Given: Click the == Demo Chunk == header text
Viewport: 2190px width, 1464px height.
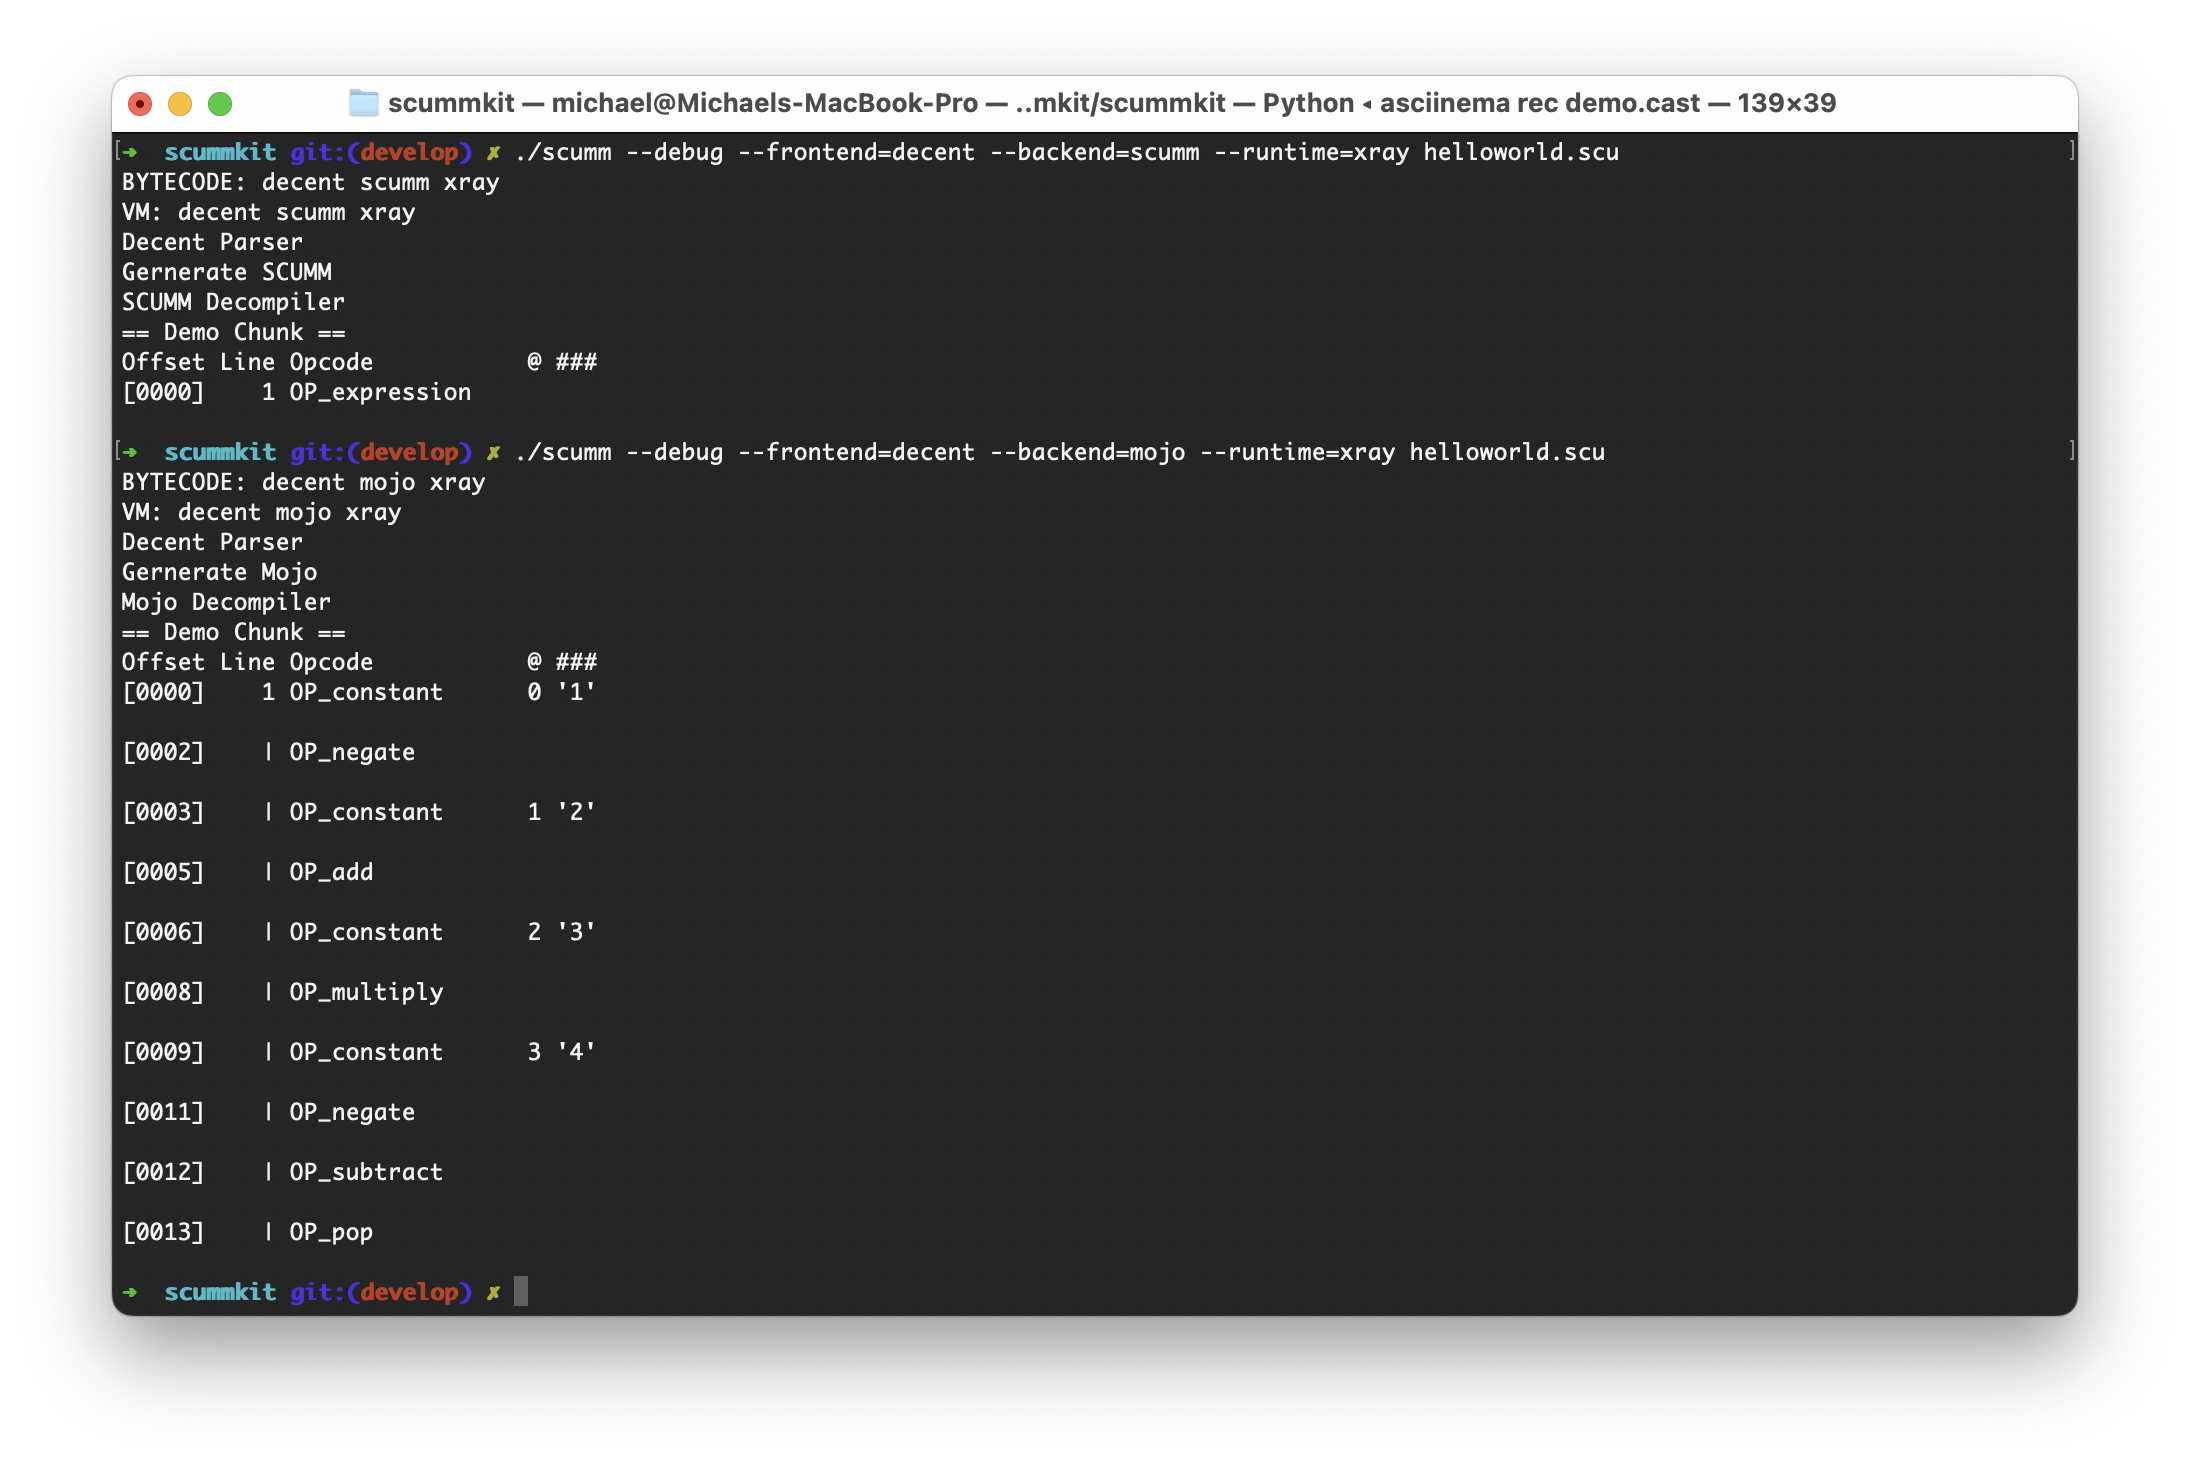Looking at the screenshot, I should coord(233,331).
